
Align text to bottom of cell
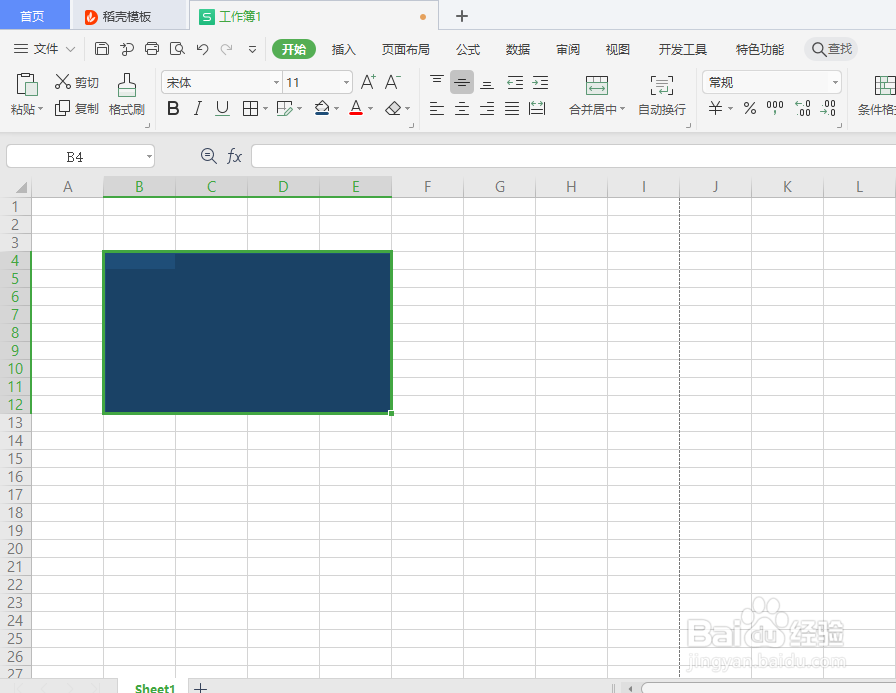[x=487, y=83]
